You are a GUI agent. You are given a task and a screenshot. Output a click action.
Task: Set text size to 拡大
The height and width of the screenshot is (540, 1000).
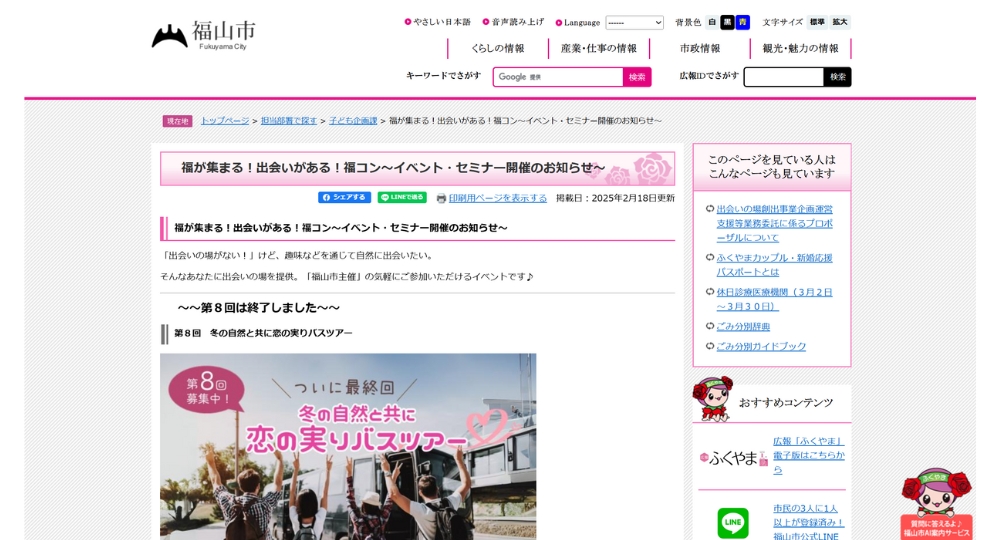(x=840, y=22)
